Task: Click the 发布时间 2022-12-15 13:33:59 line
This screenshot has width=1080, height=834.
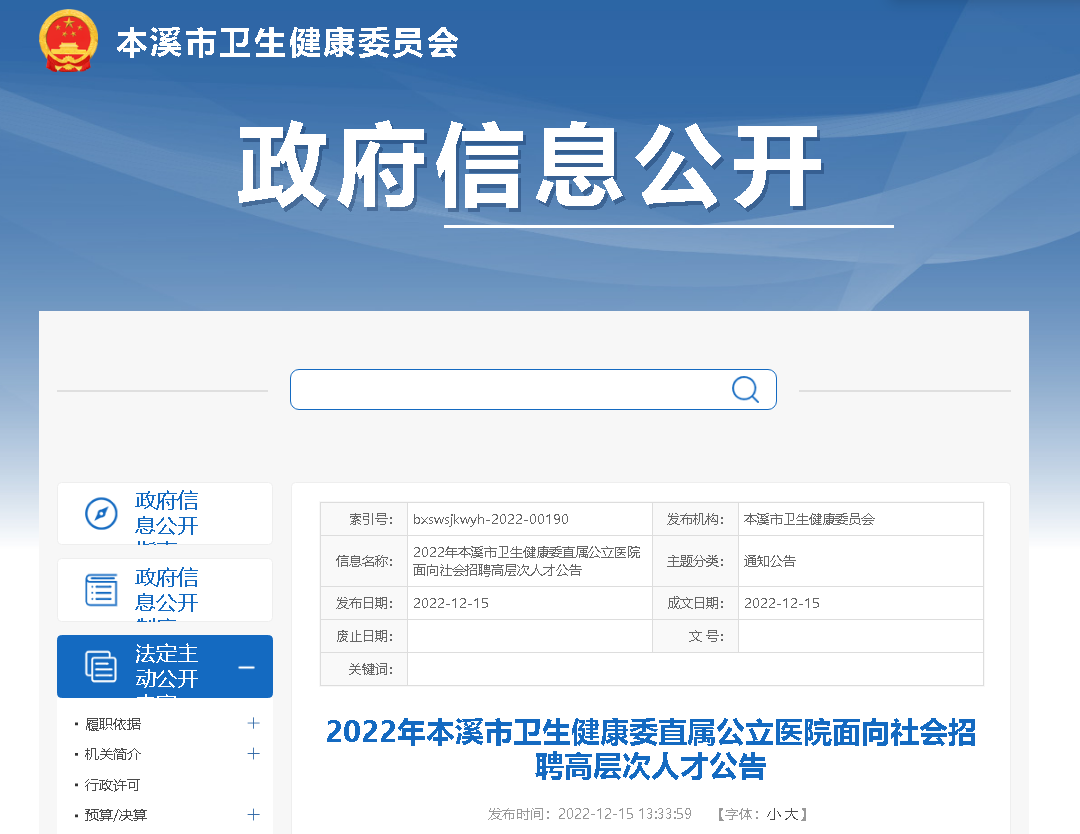Action: pos(590,814)
